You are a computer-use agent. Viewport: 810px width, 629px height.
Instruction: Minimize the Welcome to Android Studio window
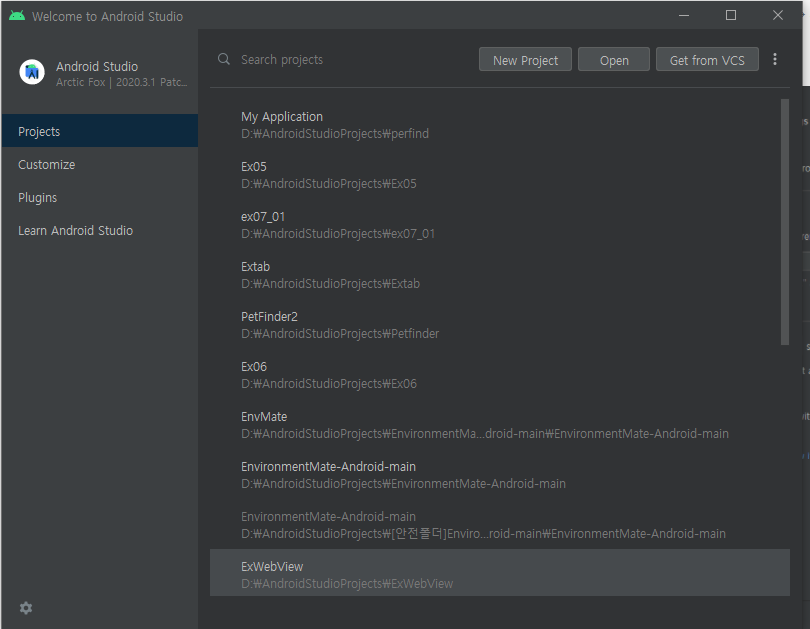684,15
